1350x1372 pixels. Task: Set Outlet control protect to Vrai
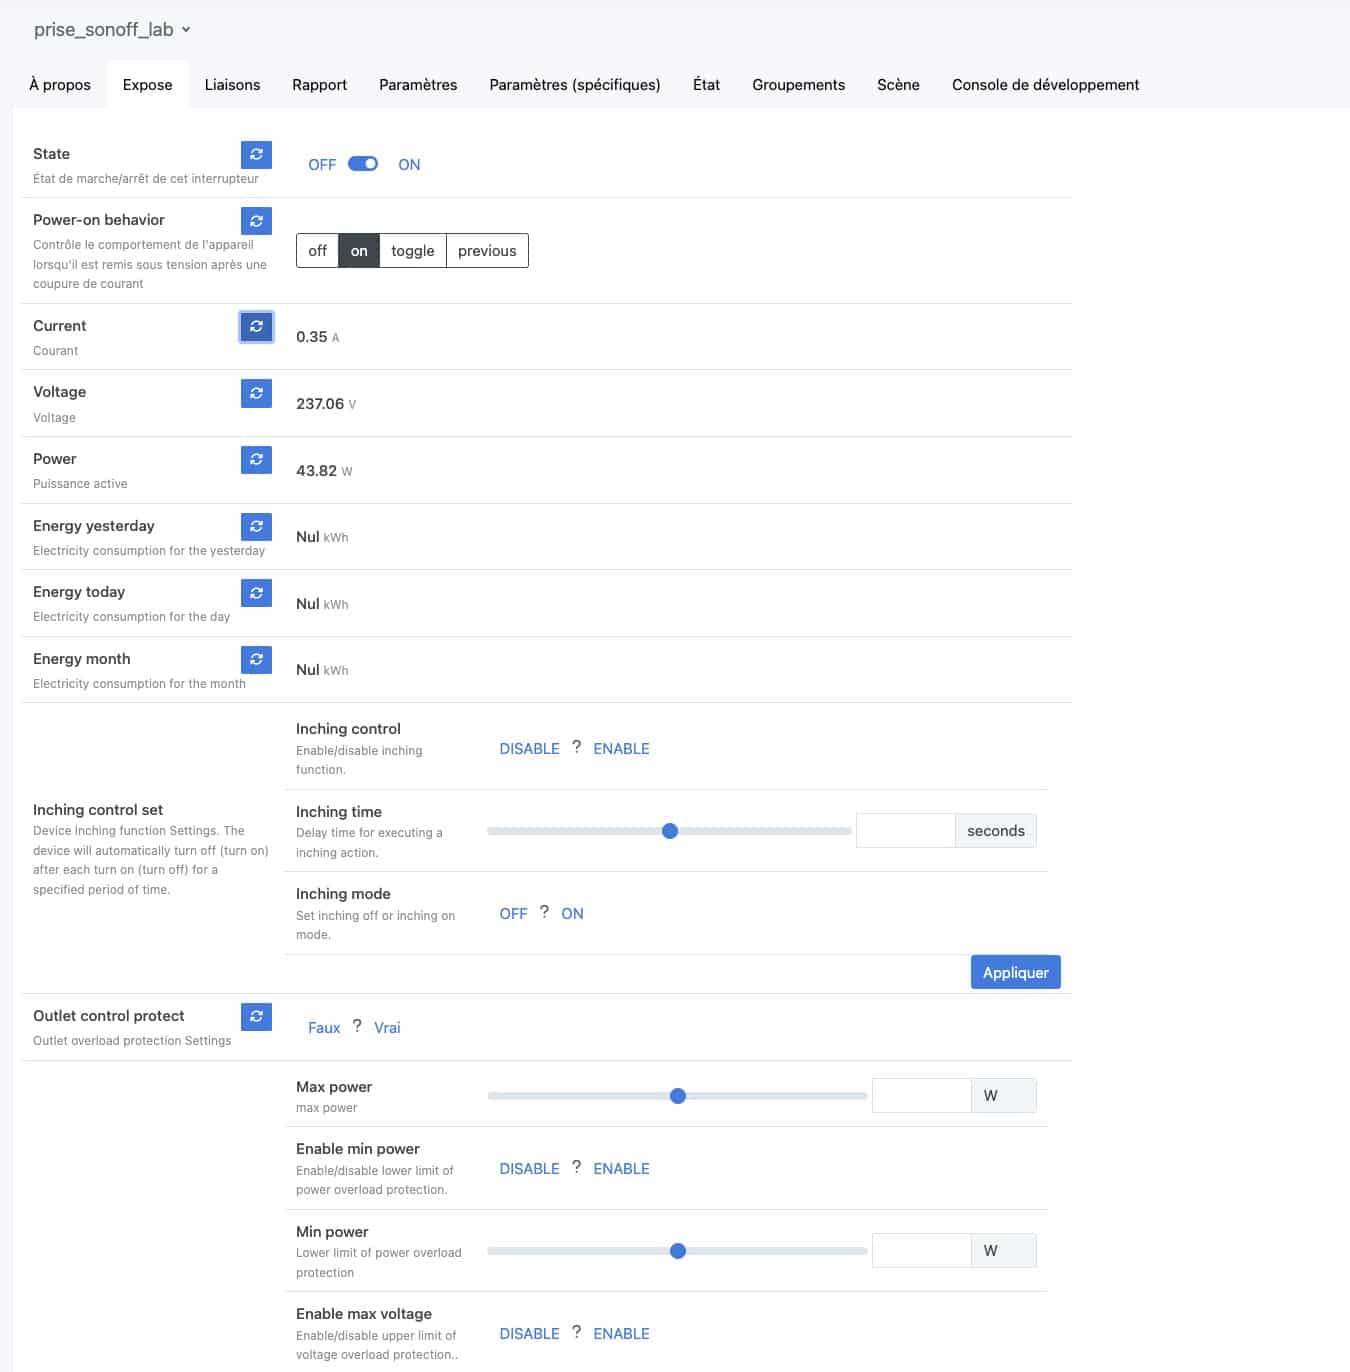point(387,1028)
